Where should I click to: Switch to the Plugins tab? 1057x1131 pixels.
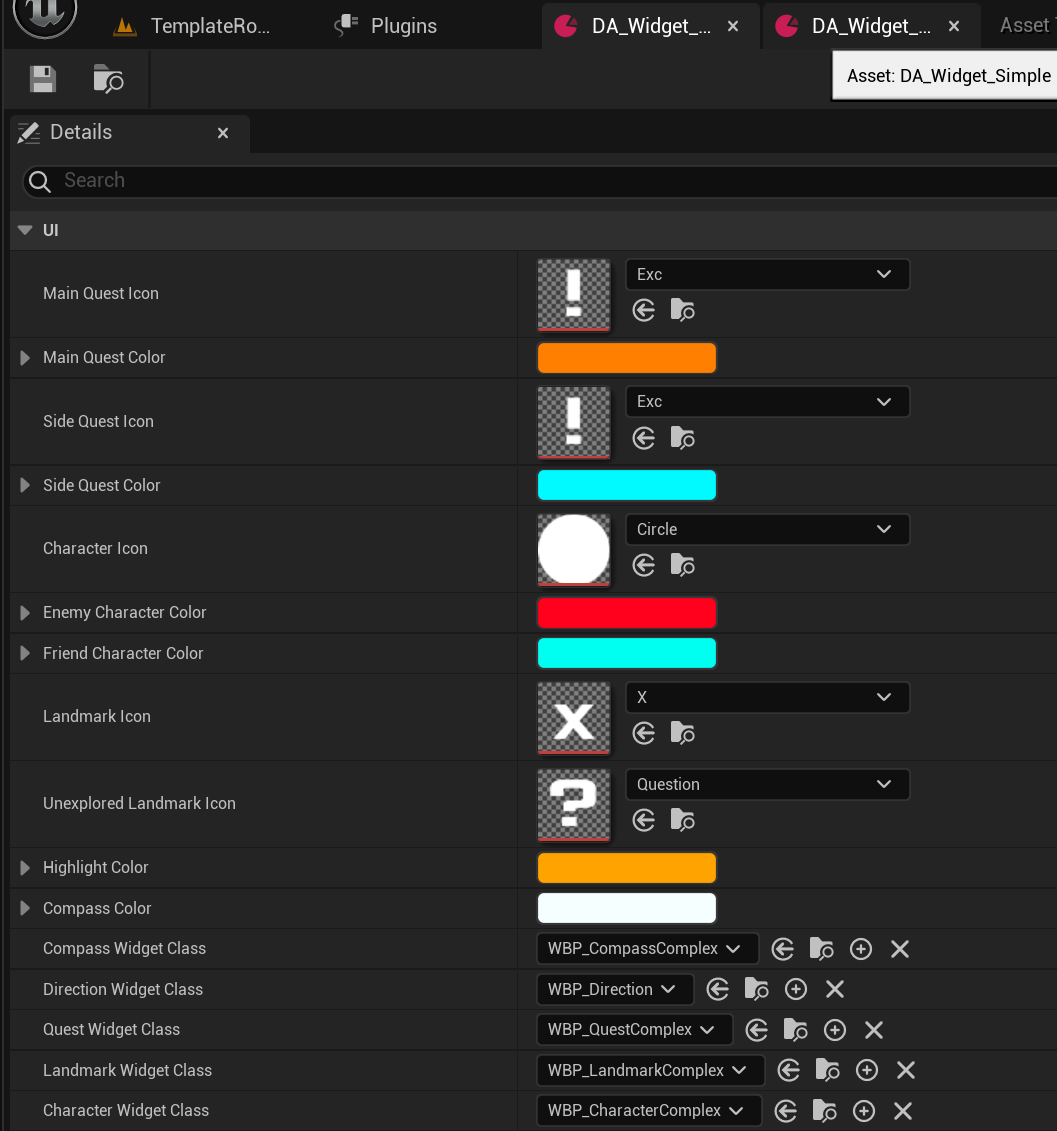386,25
